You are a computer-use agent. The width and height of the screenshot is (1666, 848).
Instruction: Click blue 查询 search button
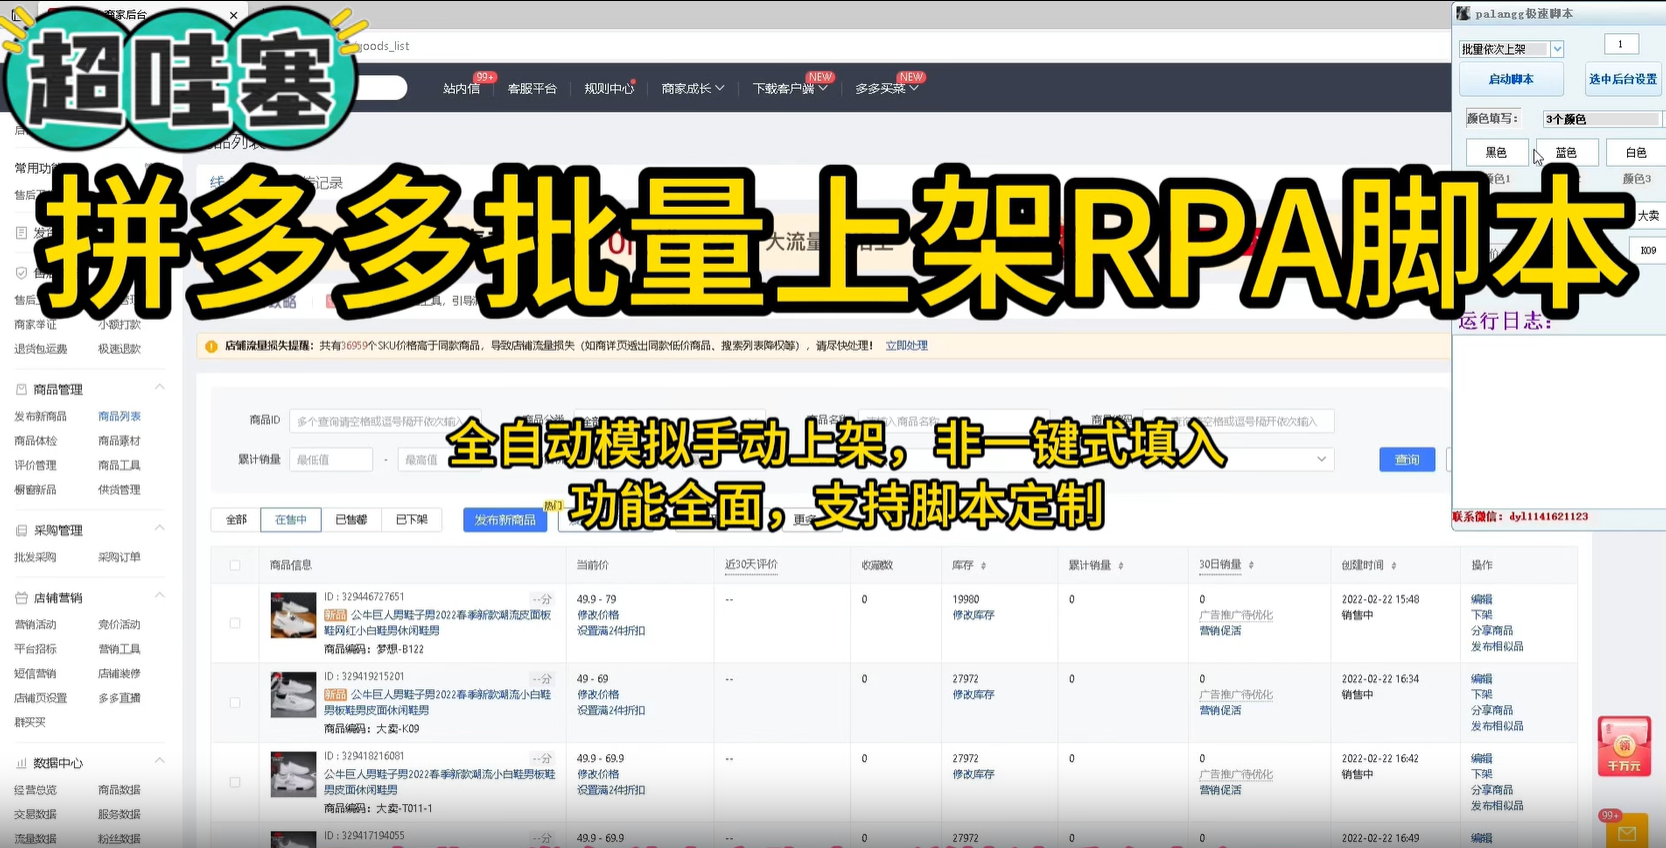(1407, 460)
